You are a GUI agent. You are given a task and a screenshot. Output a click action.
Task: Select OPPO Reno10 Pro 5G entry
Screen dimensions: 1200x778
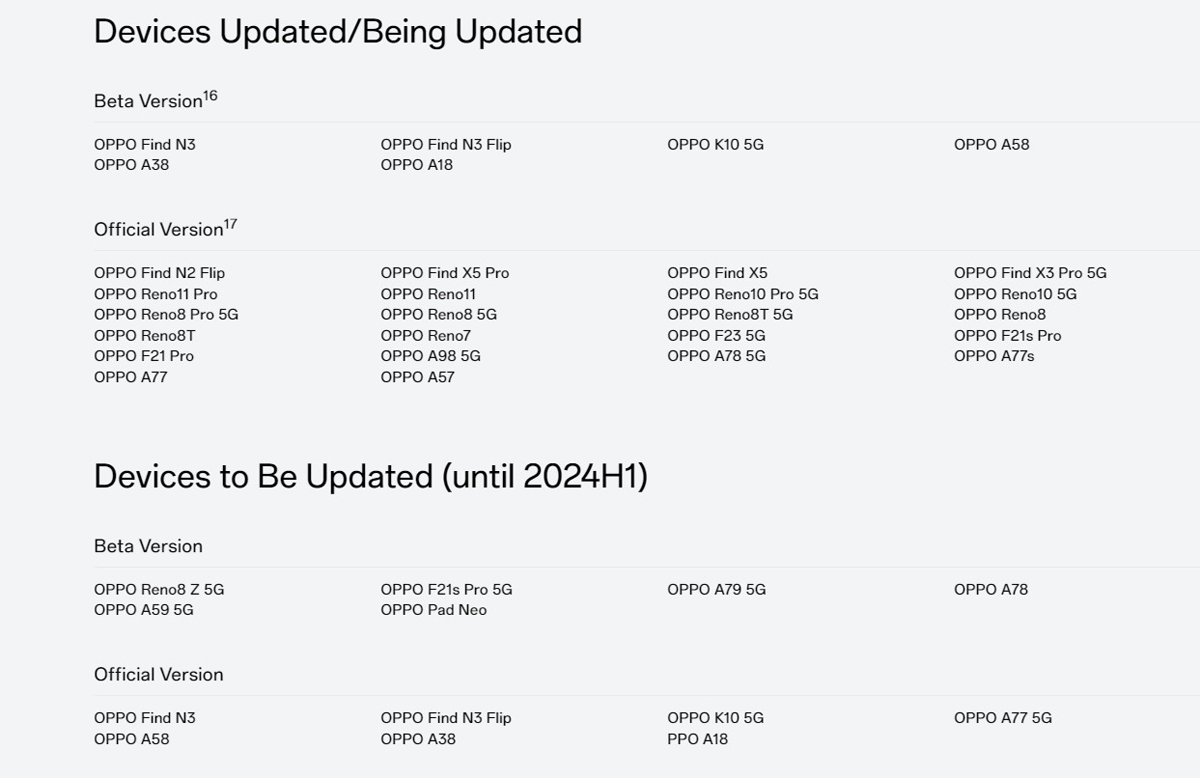click(743, 294)
